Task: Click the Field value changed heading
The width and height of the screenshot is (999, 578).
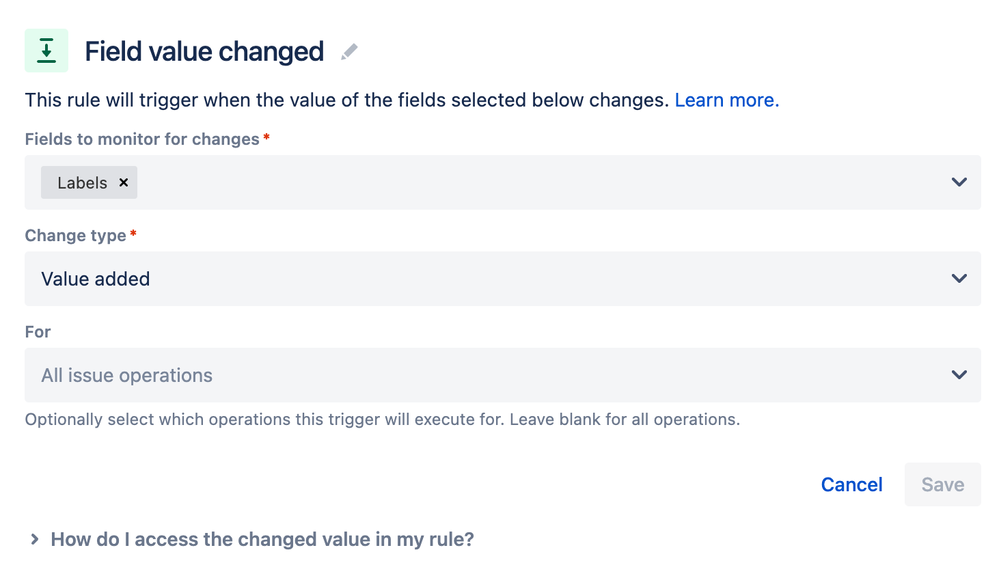Action: pyautogui.click(x=205, y=52)
